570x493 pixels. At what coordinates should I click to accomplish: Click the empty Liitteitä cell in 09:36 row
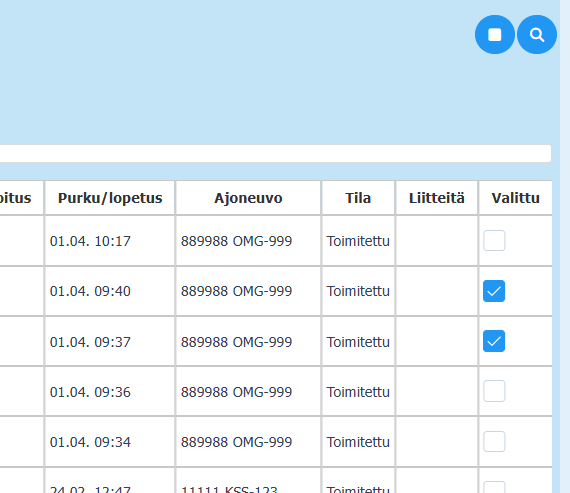tap(437, 392)
